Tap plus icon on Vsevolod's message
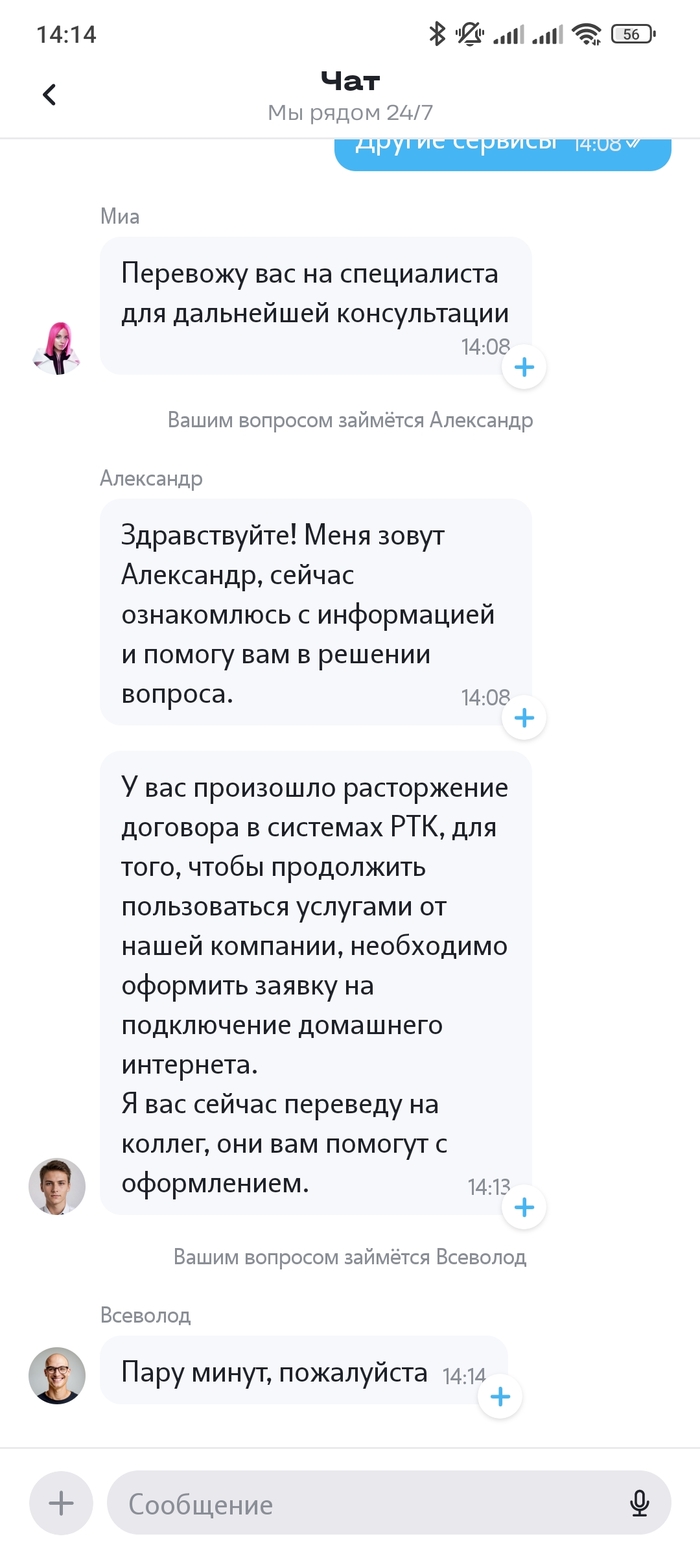Viewport: 700px width, 1556px height. click(500, 1397)
